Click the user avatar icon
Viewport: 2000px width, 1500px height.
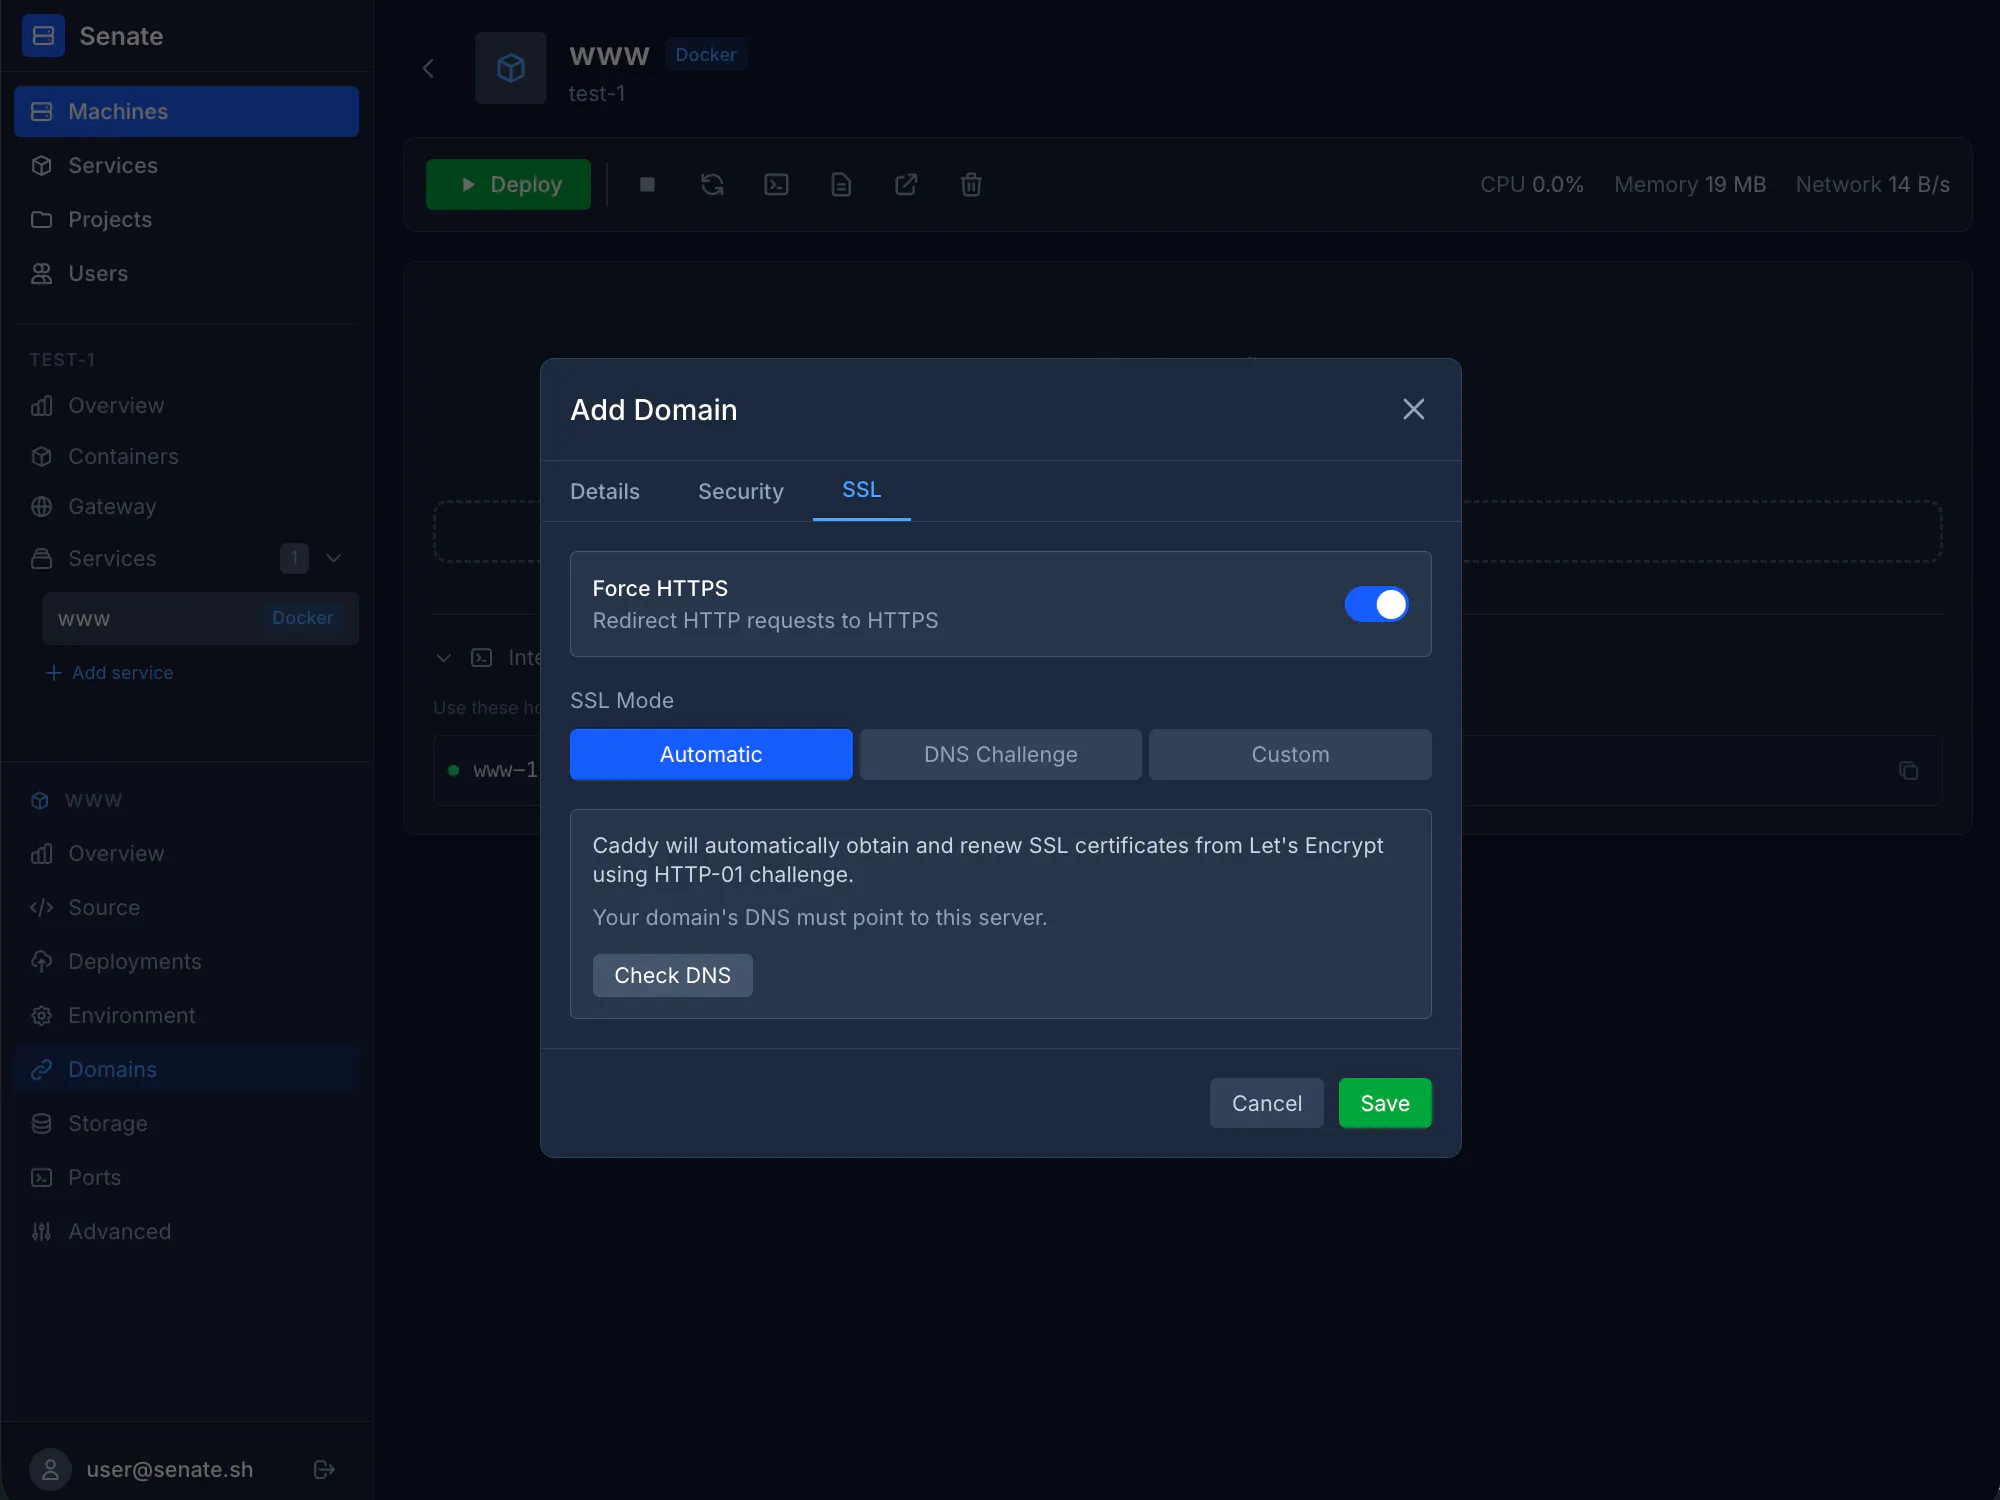50,1469
